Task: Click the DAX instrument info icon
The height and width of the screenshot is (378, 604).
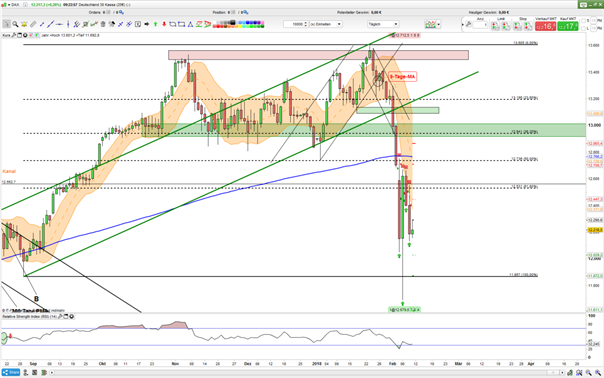Action: tap(25, 5)
